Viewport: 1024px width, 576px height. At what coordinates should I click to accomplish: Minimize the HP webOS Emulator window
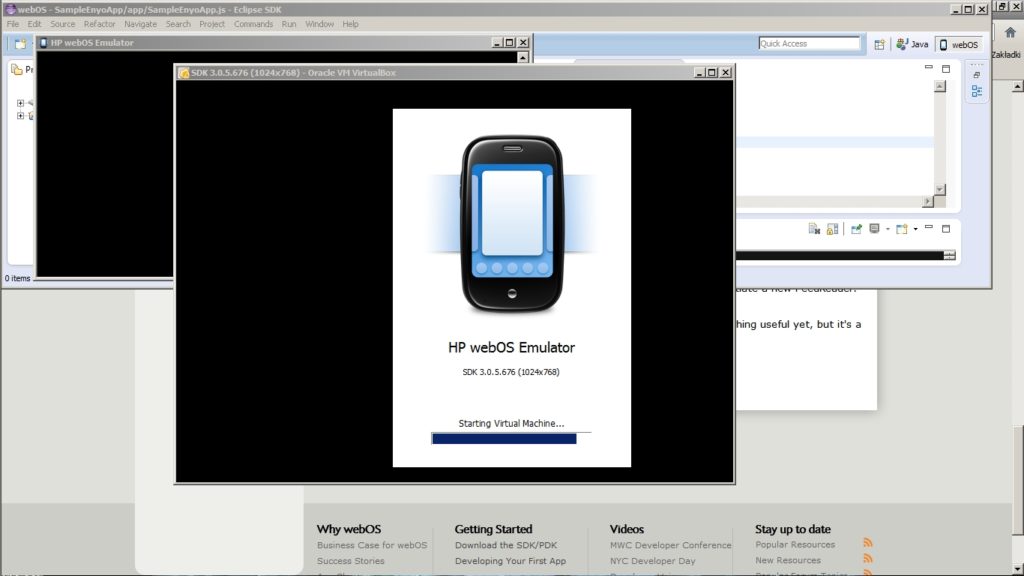pyautogui.click(x=497, y=42)
